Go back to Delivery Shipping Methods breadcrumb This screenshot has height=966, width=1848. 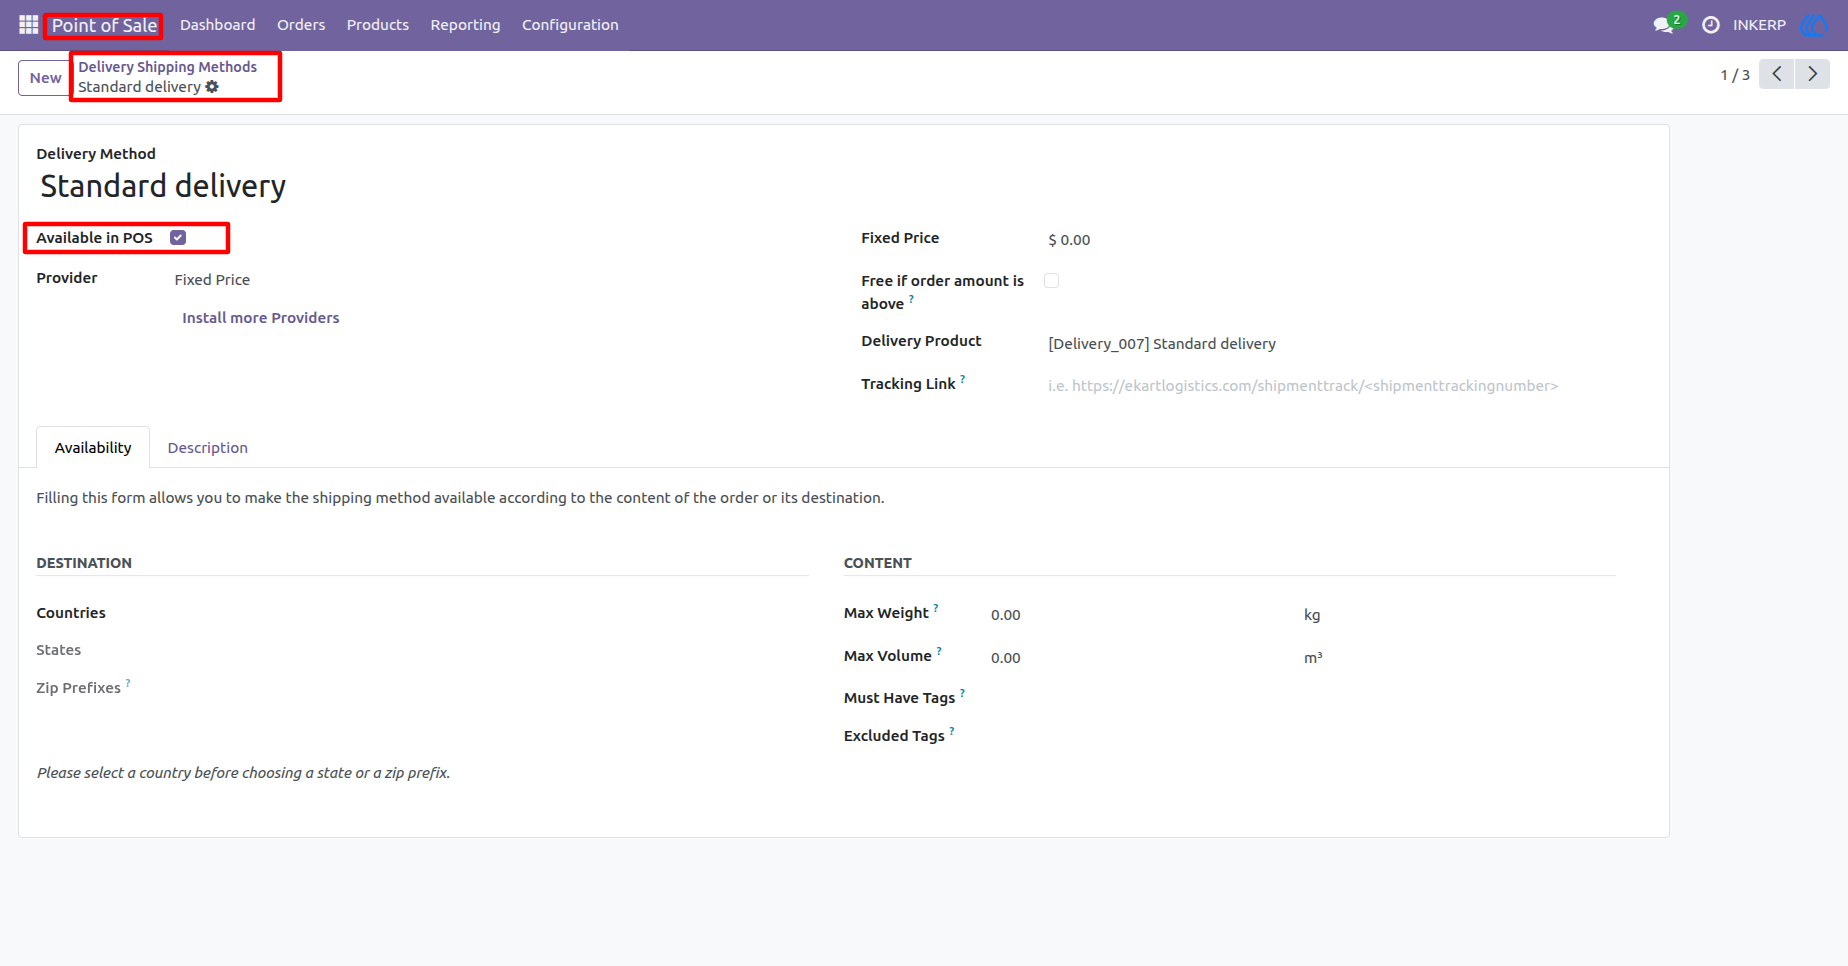pos(168,67)
